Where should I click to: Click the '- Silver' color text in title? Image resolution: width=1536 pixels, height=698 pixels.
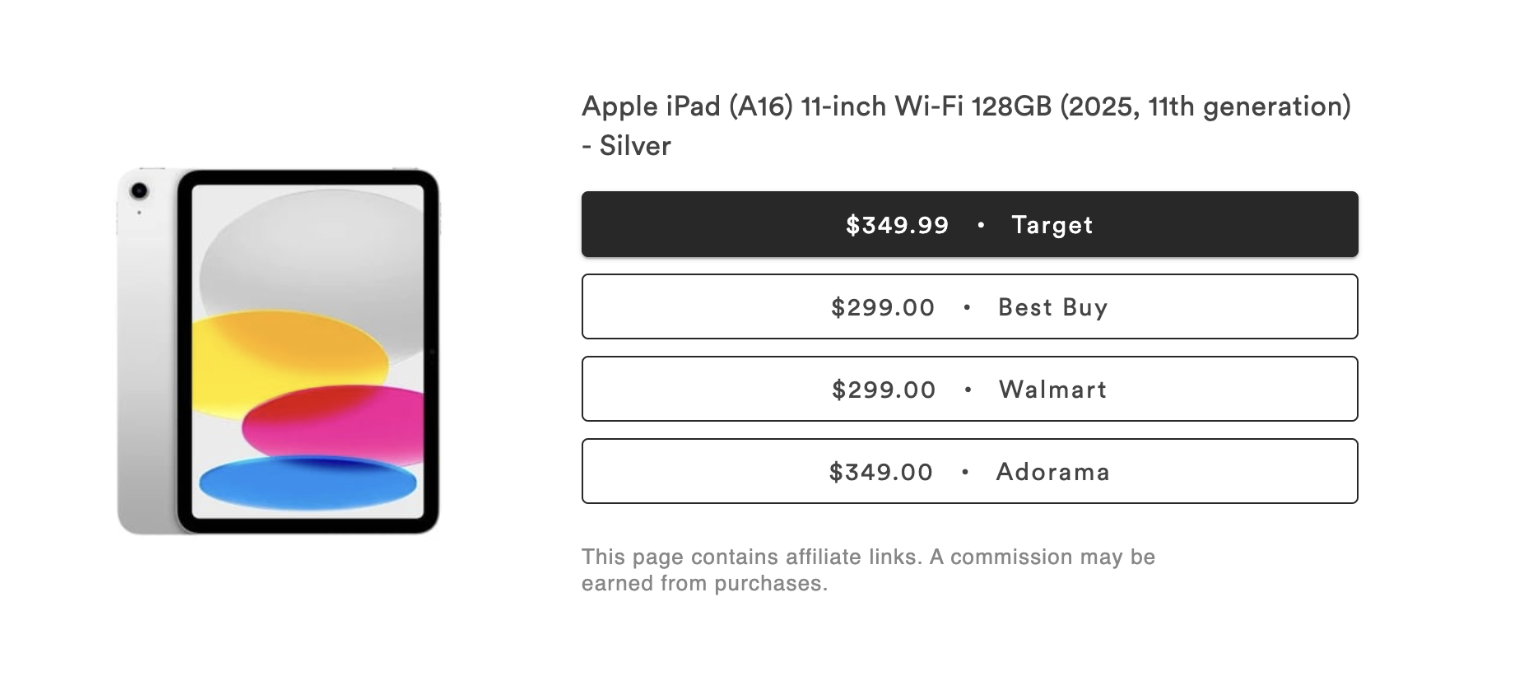[x=626, y=145]
